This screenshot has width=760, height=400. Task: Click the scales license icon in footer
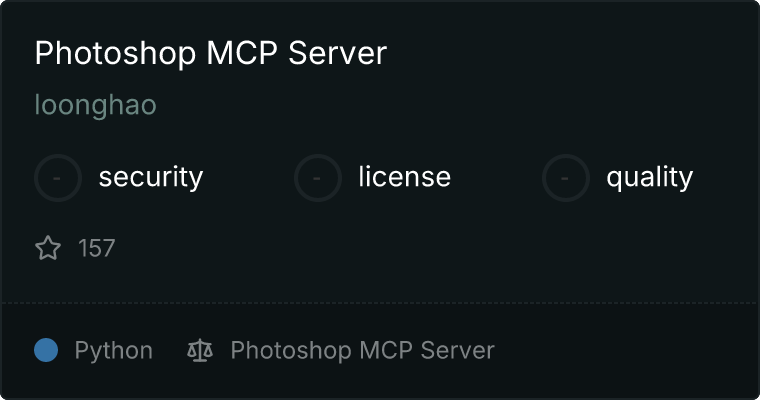(200, 351)
